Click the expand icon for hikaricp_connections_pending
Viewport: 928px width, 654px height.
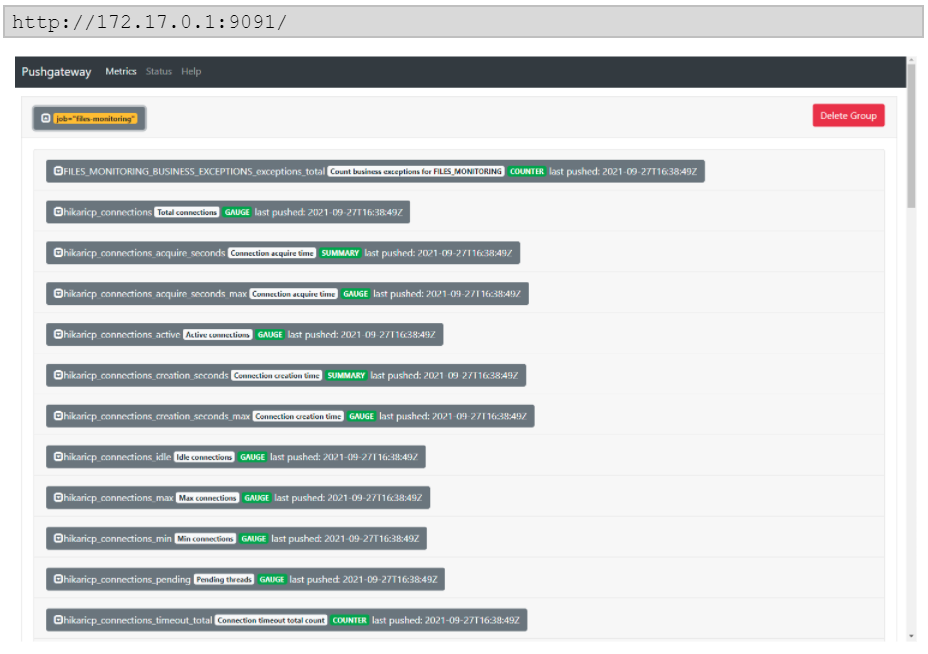(58, 579)
